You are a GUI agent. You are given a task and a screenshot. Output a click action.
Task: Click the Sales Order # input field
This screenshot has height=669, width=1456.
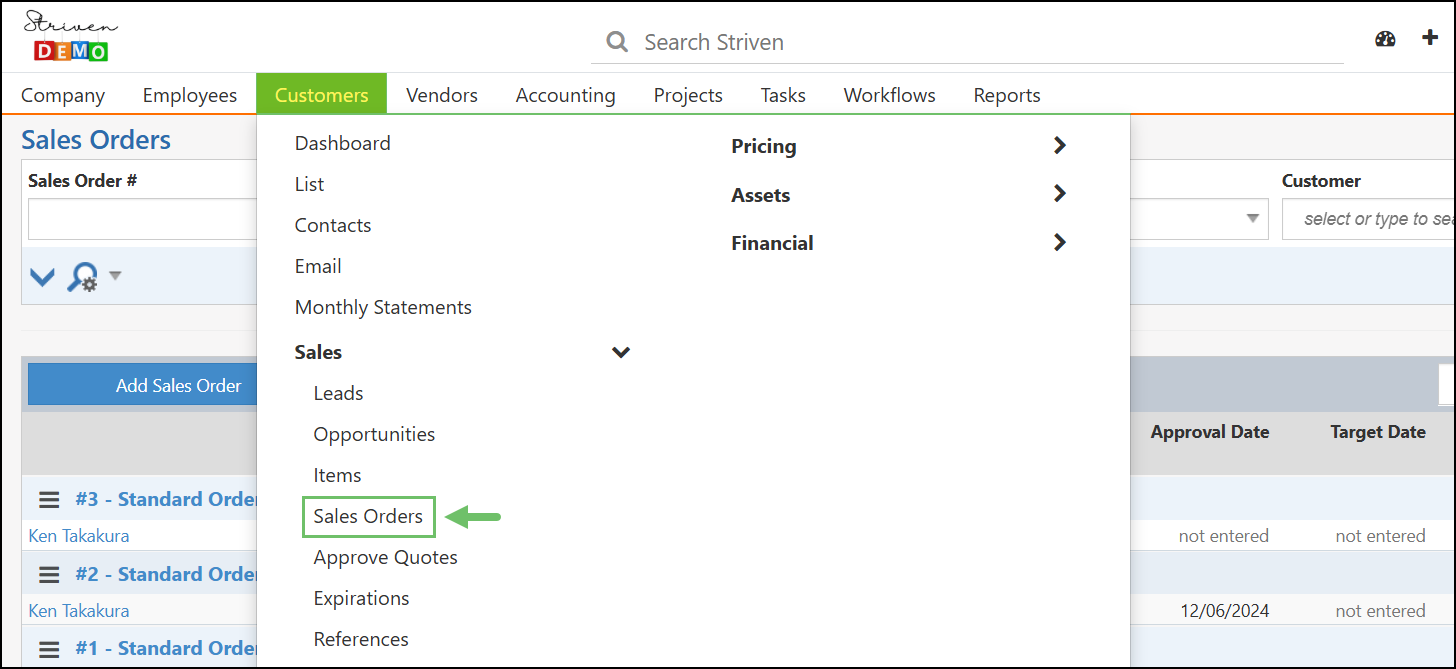point(142,219)
